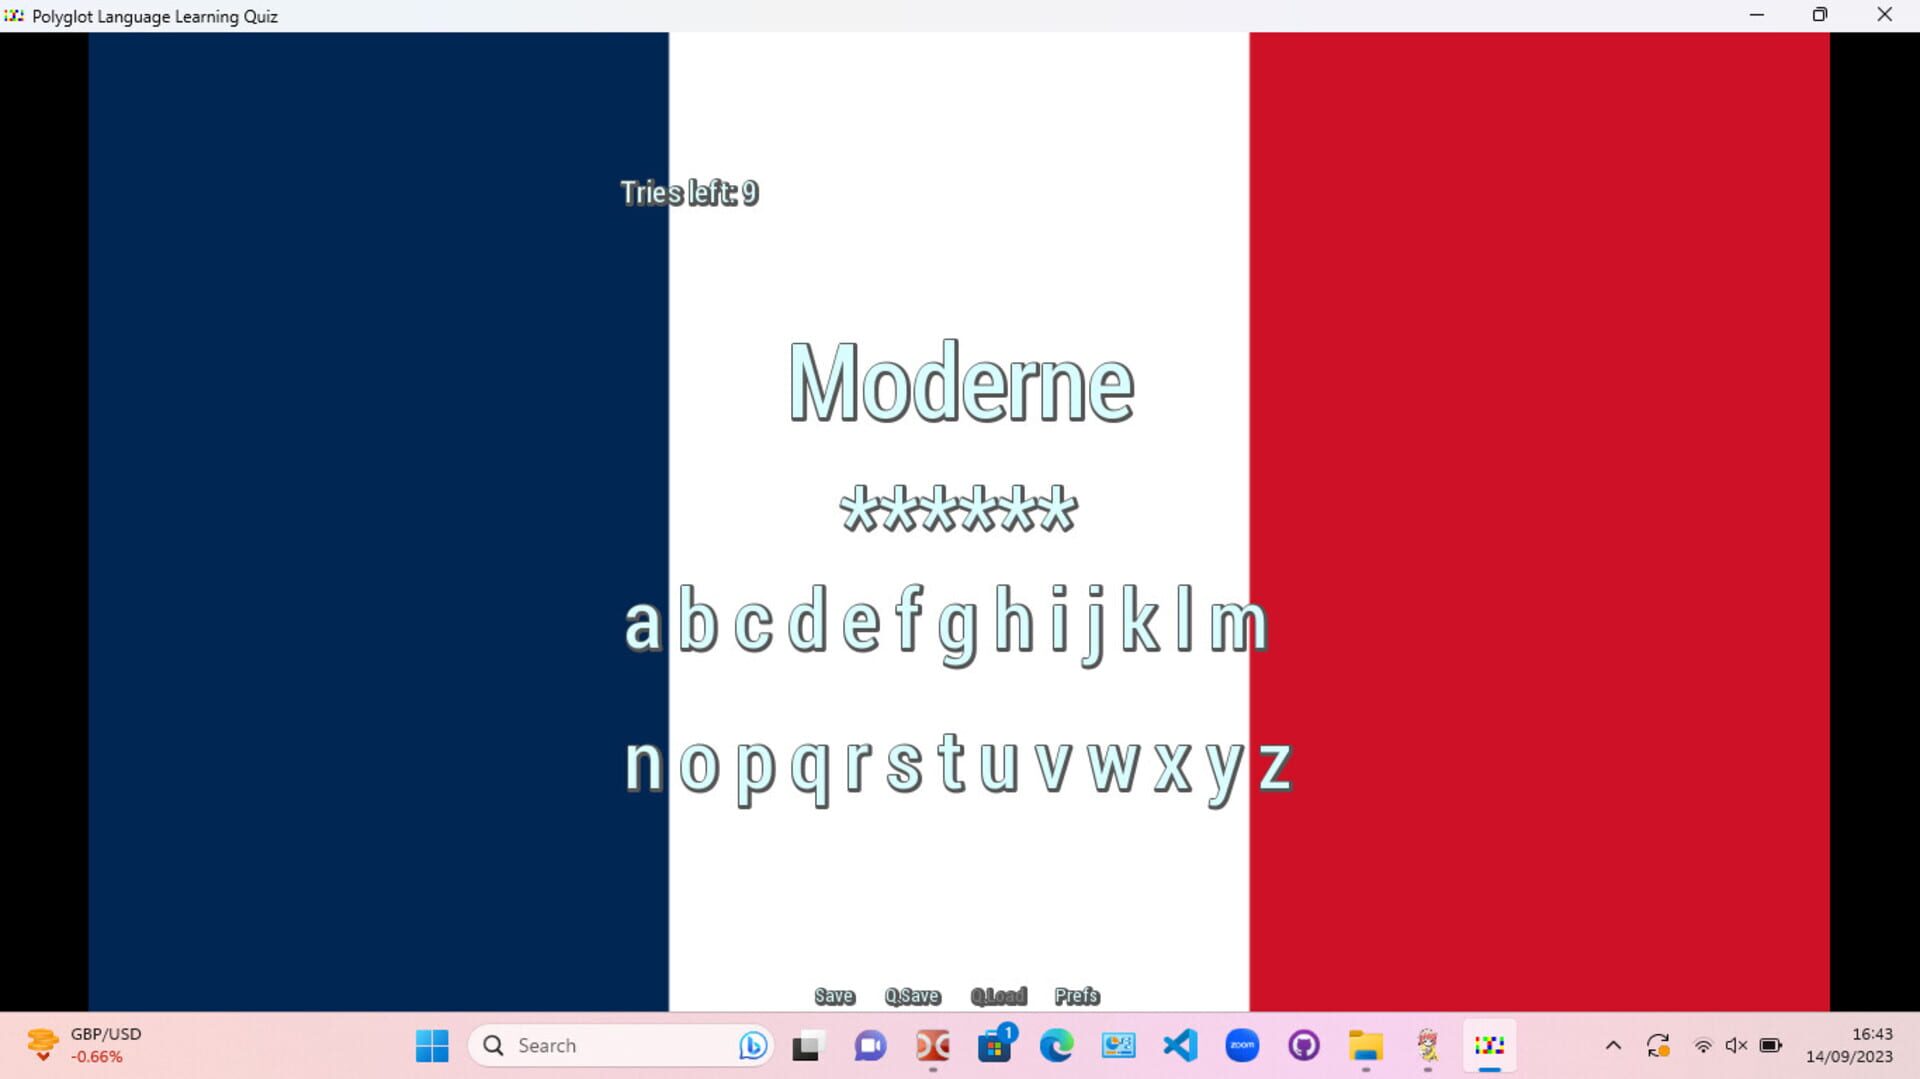
Task: Launch Visual Studio Code
Action: click(x=1181, y=1046)
